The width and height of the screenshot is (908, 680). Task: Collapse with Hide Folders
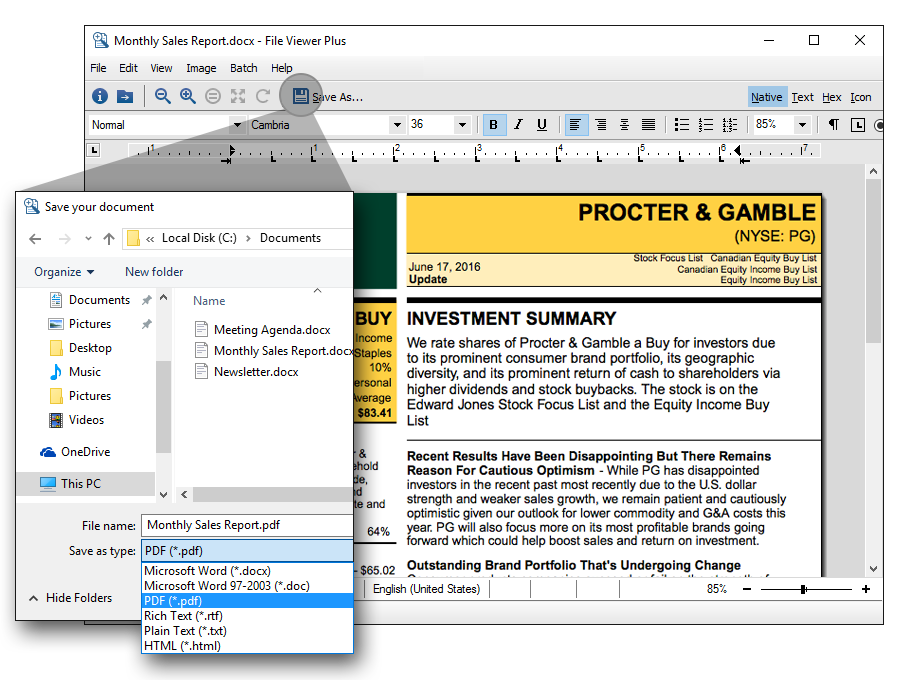pyautogui.click(x=71, y=598)
